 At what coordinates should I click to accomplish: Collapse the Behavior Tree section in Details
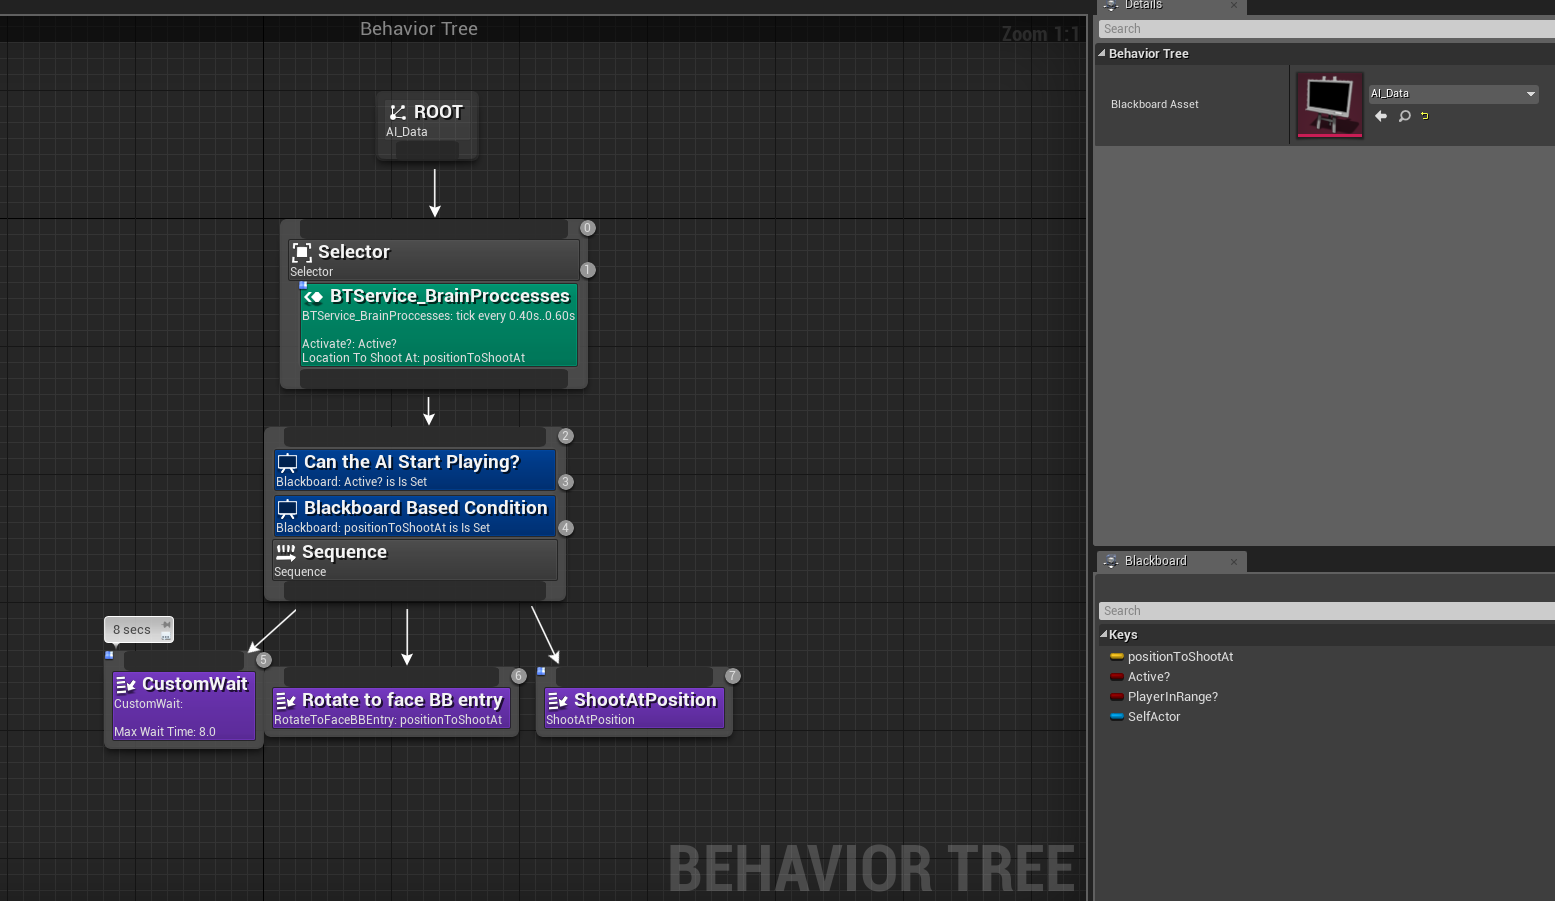1100,53
